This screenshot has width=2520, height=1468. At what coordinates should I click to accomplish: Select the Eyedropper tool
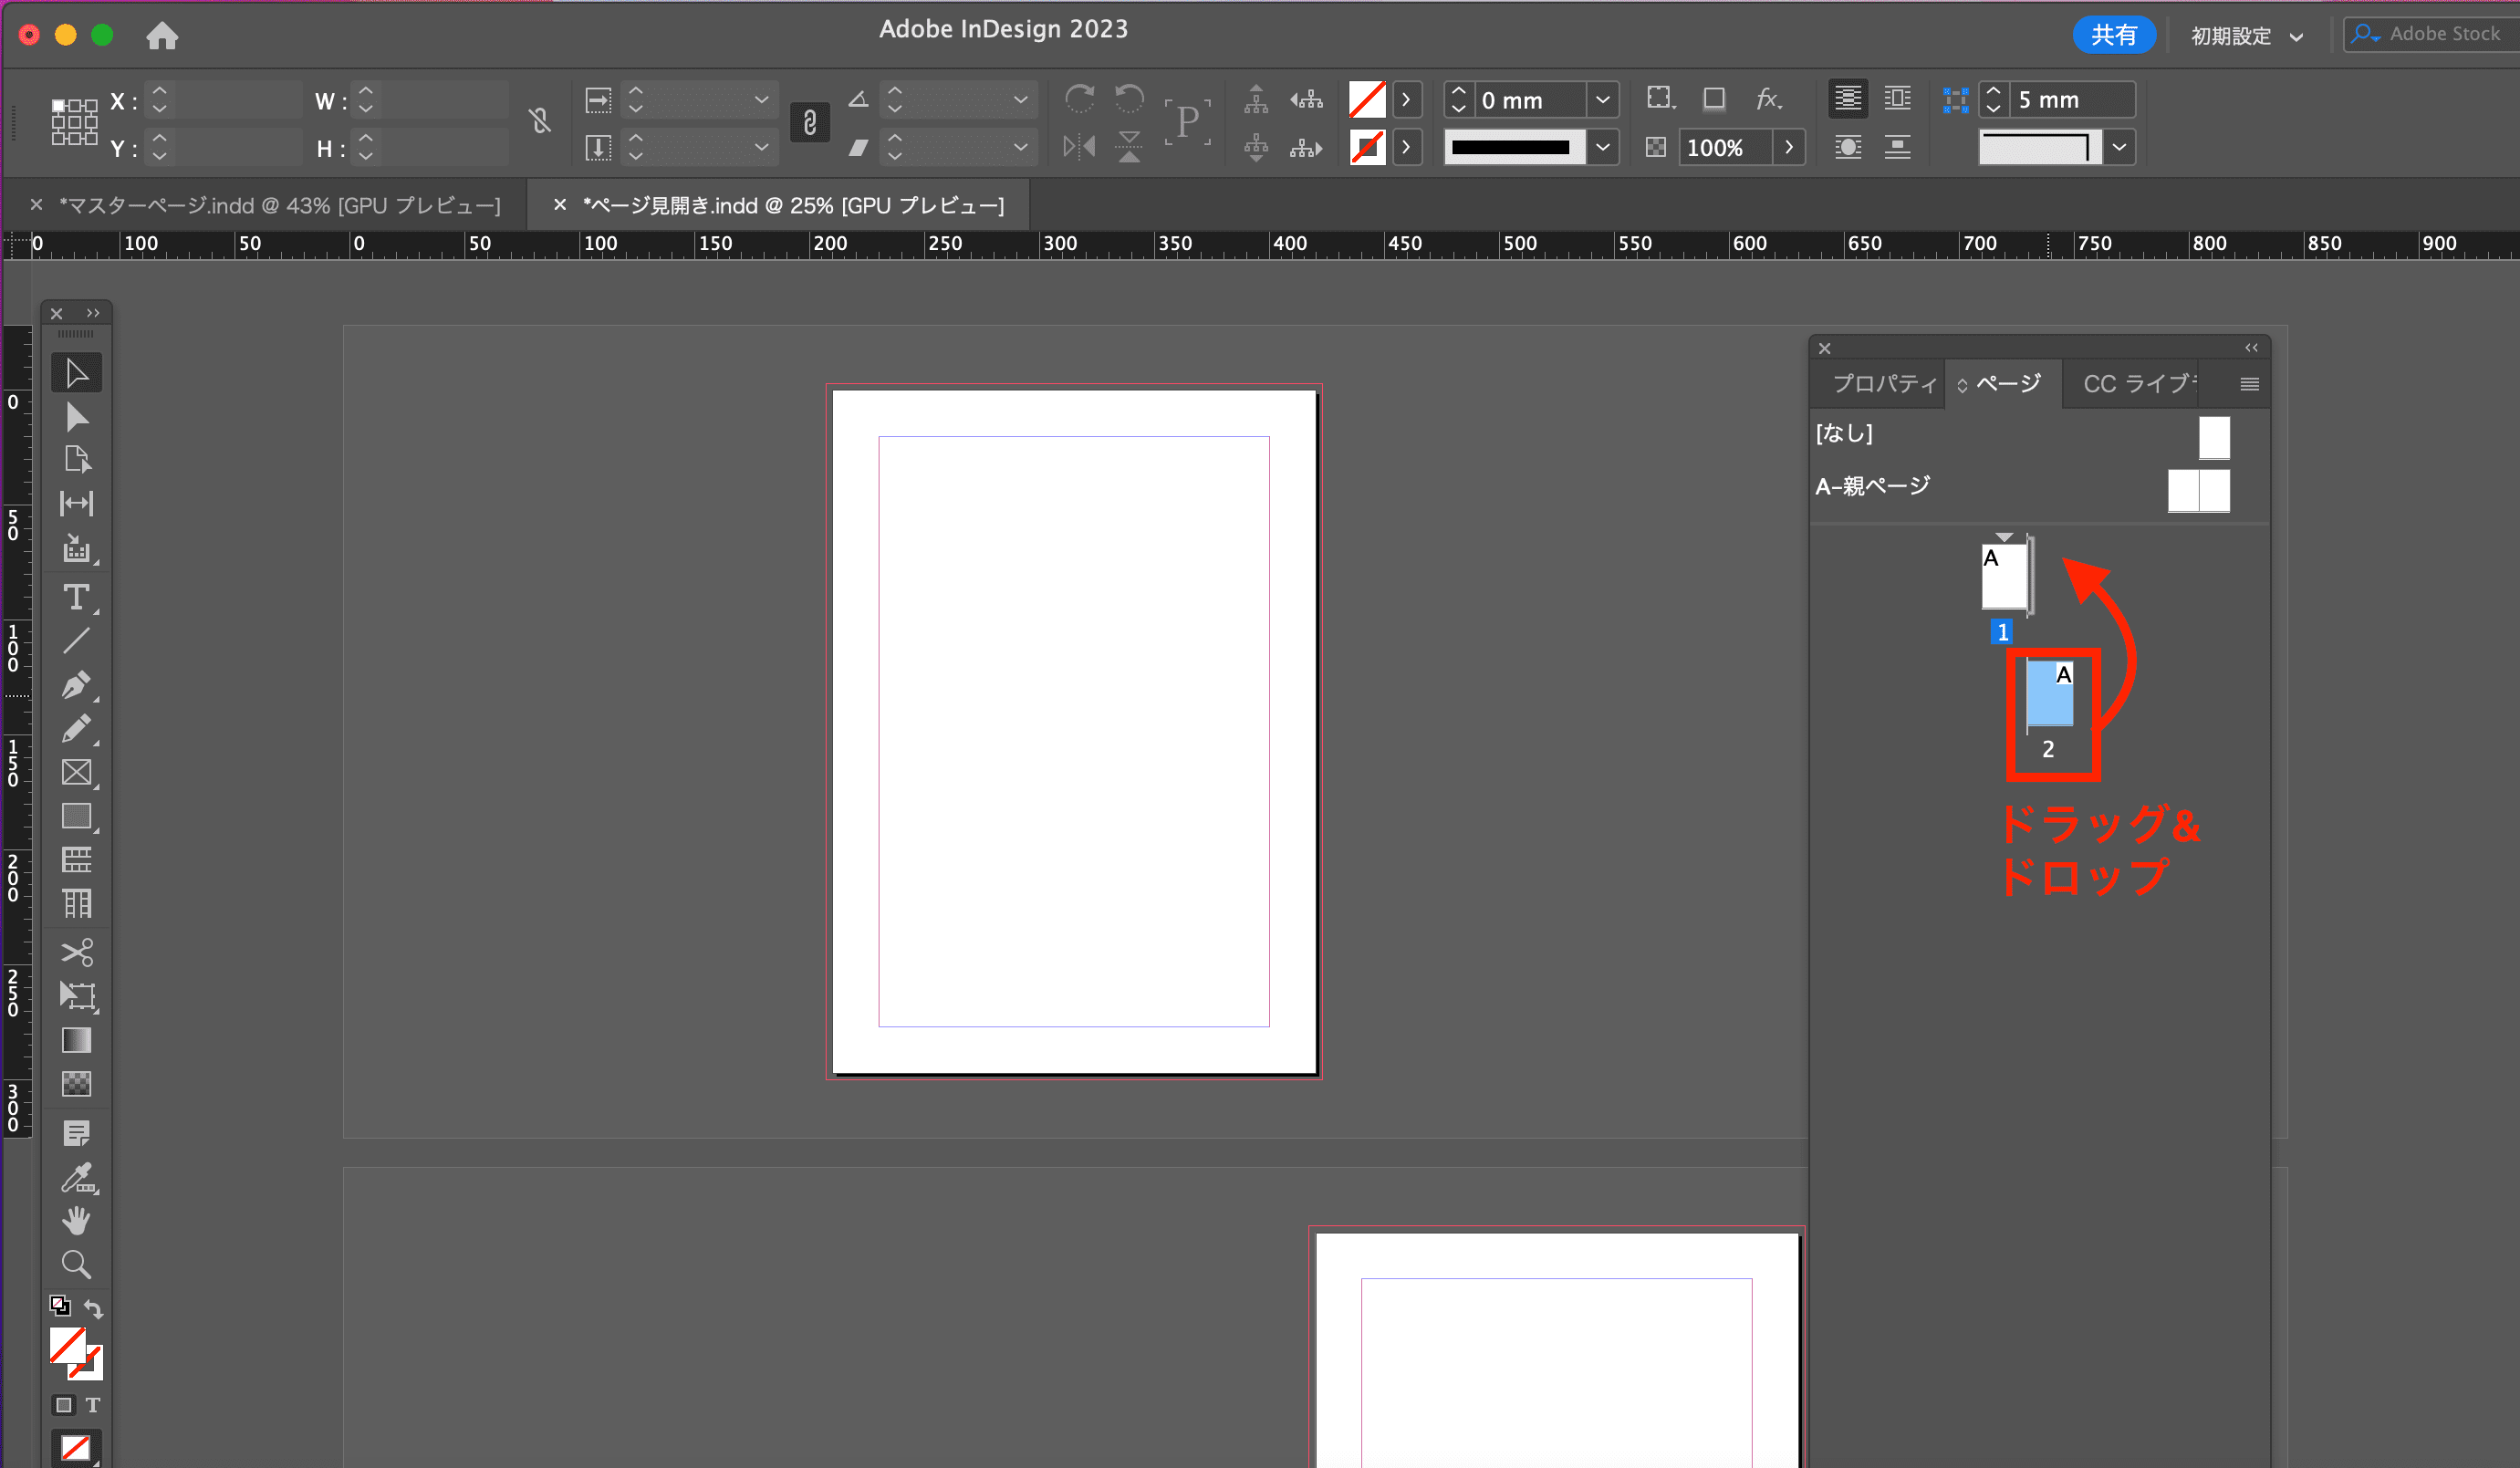click(76, 1178)
